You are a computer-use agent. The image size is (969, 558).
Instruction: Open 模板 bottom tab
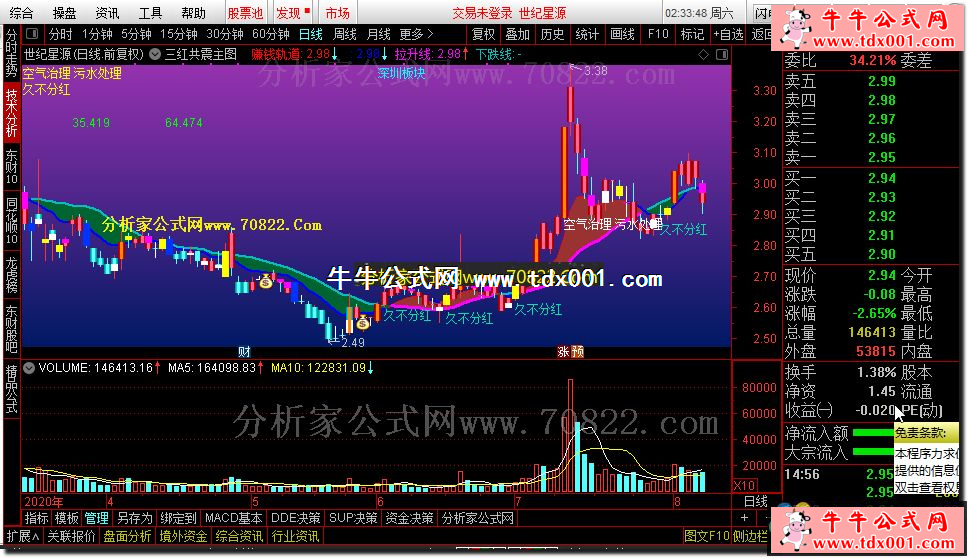(66, 518)
